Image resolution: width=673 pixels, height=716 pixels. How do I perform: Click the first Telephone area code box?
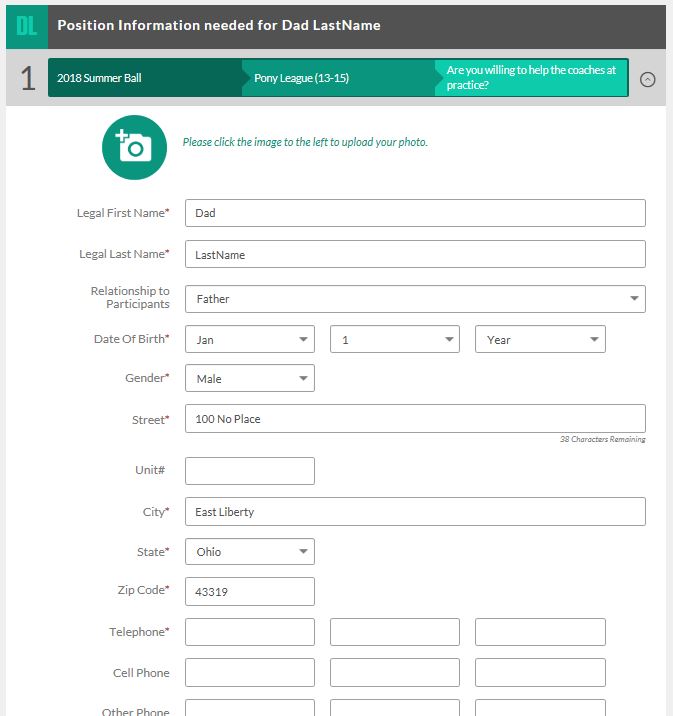(x=250, y=632)
